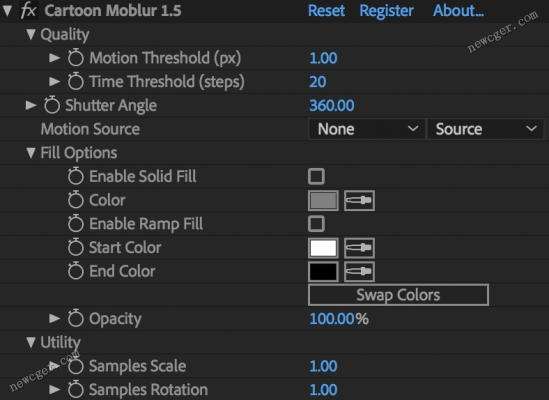
Task: Click the Swap Colors button
Action: (398, 295)
